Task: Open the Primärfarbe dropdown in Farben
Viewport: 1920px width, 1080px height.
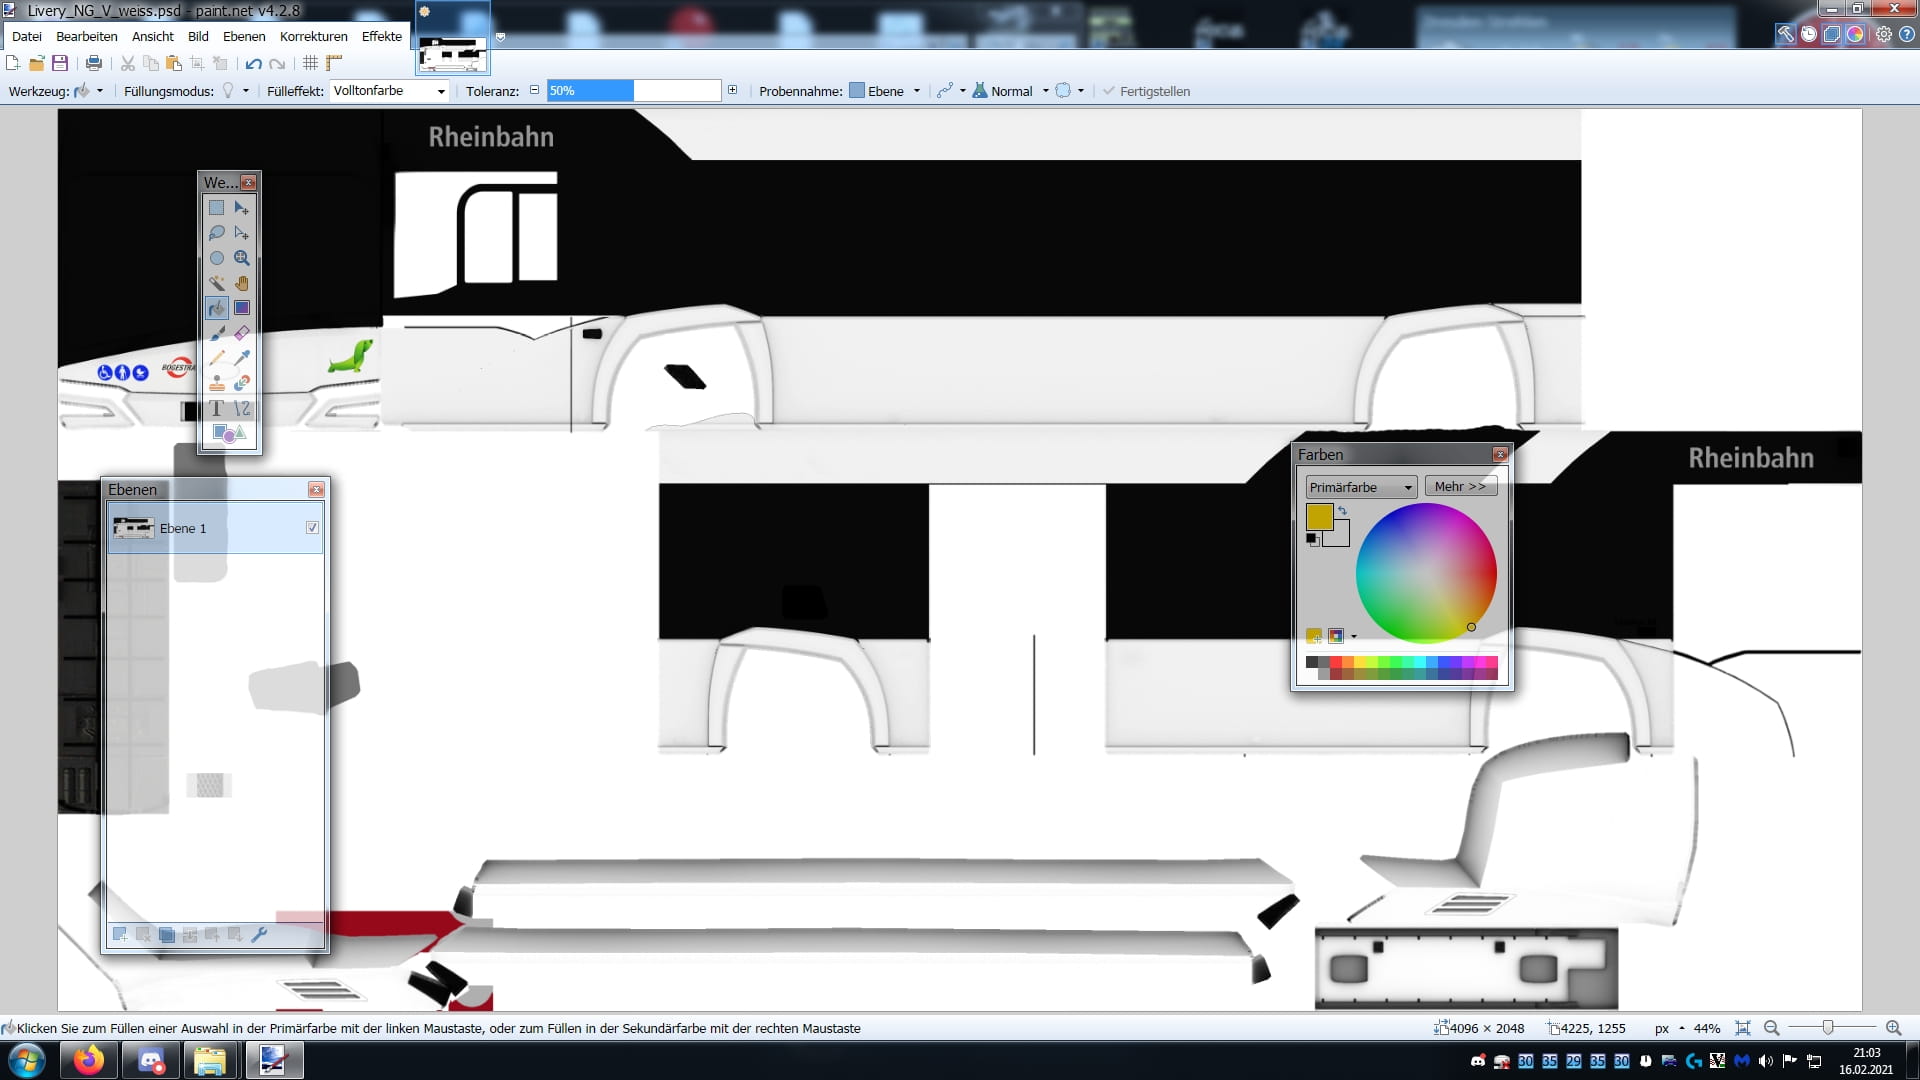Action: point(1361,487)
